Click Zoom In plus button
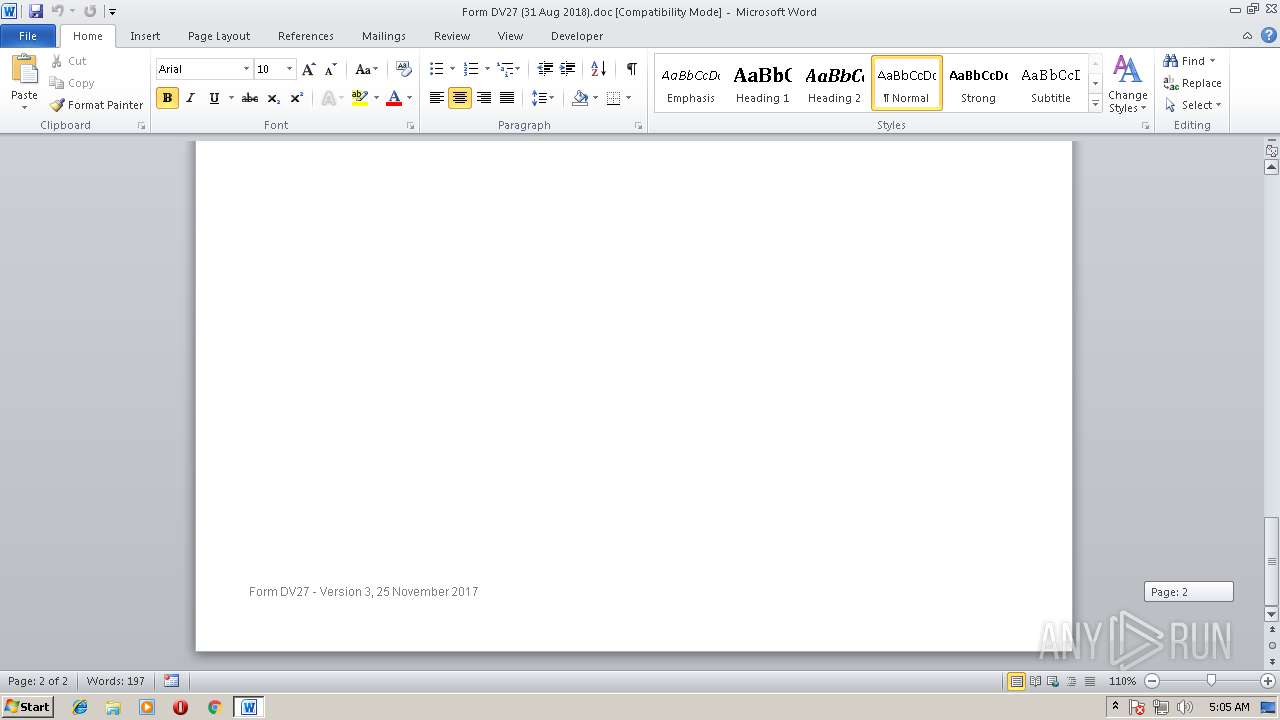 click(x=1268, y=681)
